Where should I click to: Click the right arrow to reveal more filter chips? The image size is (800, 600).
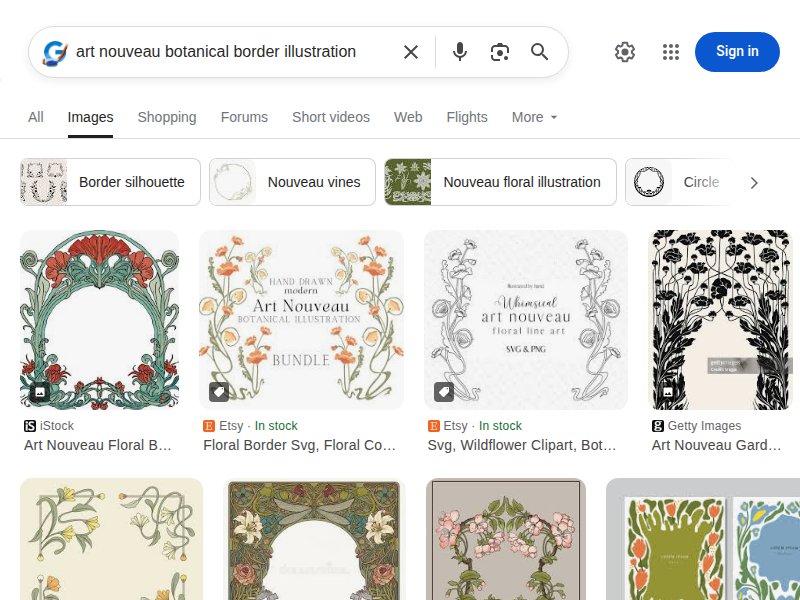tap(755, 183)
